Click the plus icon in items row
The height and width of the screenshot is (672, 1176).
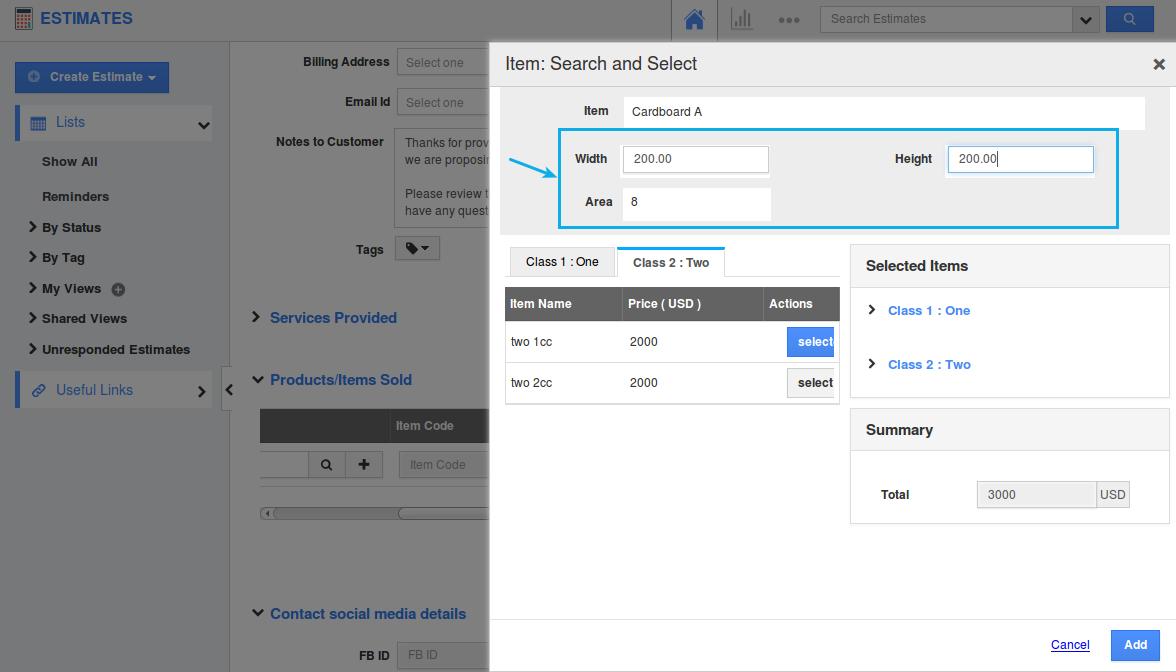[364, 464]
